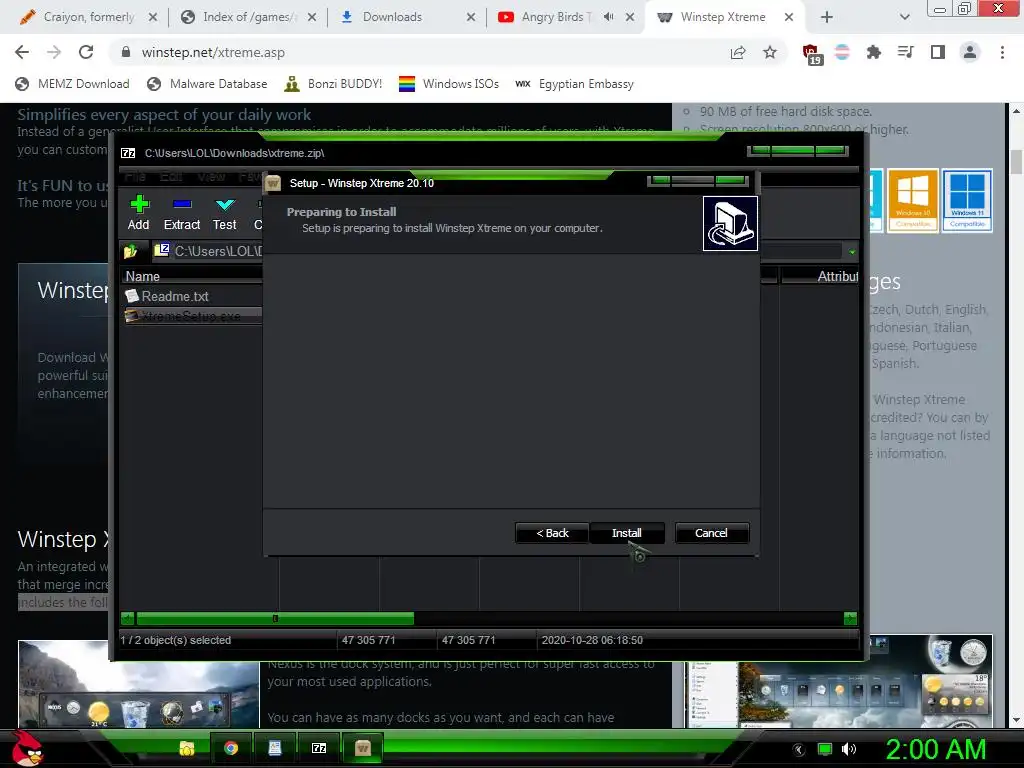Cancel the Winstep Xtreme setup
The width and height of the screenshot is (1024, 768).
click(711, 533)
